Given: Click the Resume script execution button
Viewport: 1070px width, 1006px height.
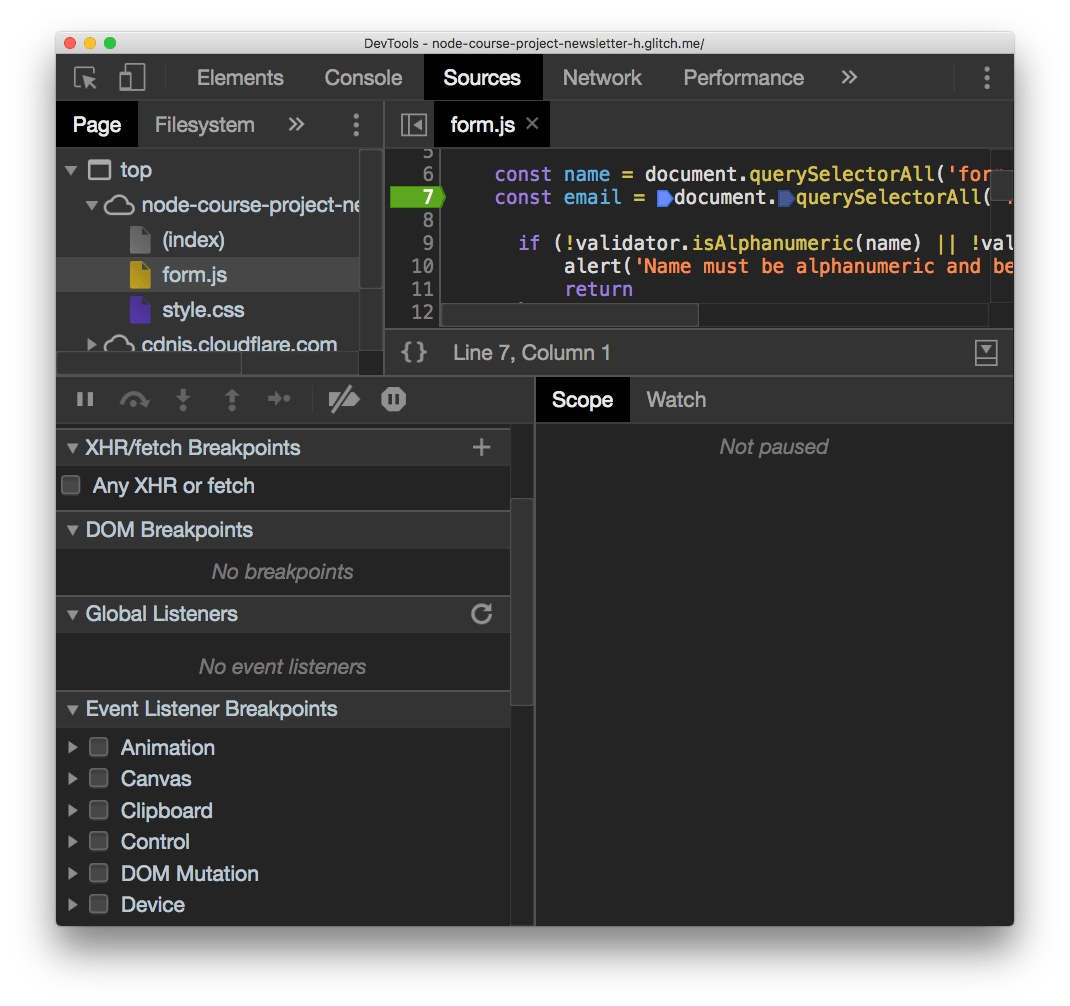Looking at the screenshot, I should point(85,399).
